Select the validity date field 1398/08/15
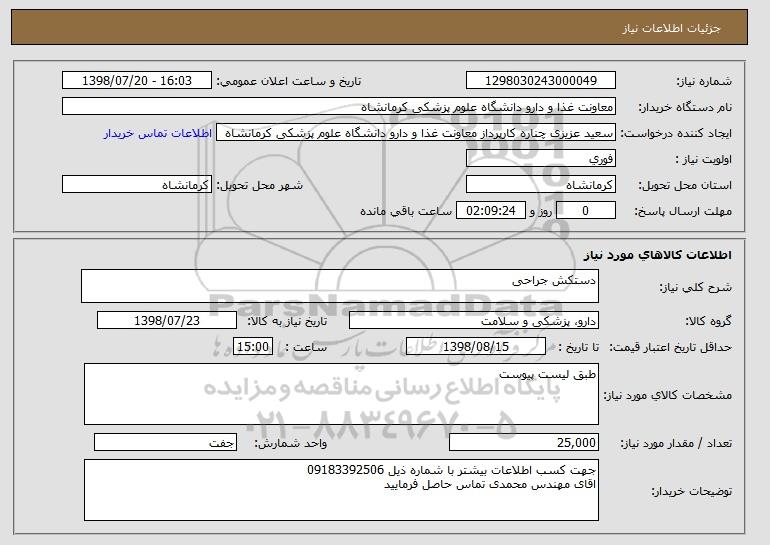Image resolution: width=770 pixels, height=545 pixels. coord(476,347)
